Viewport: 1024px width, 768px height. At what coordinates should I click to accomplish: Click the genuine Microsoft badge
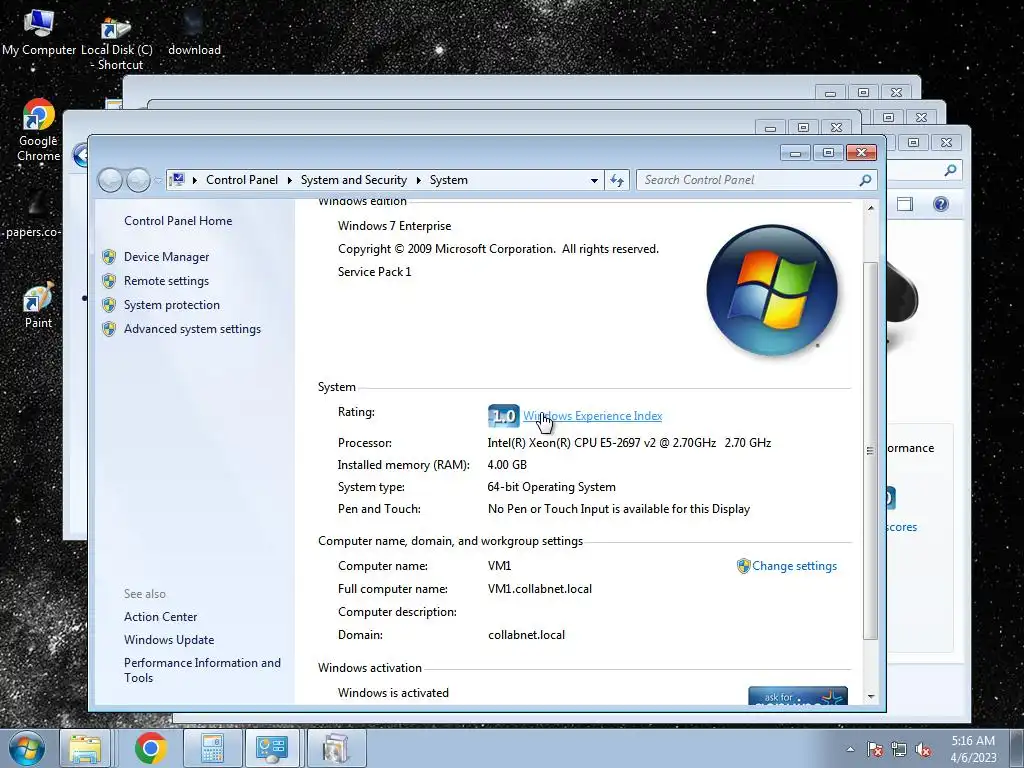point(798,696)
